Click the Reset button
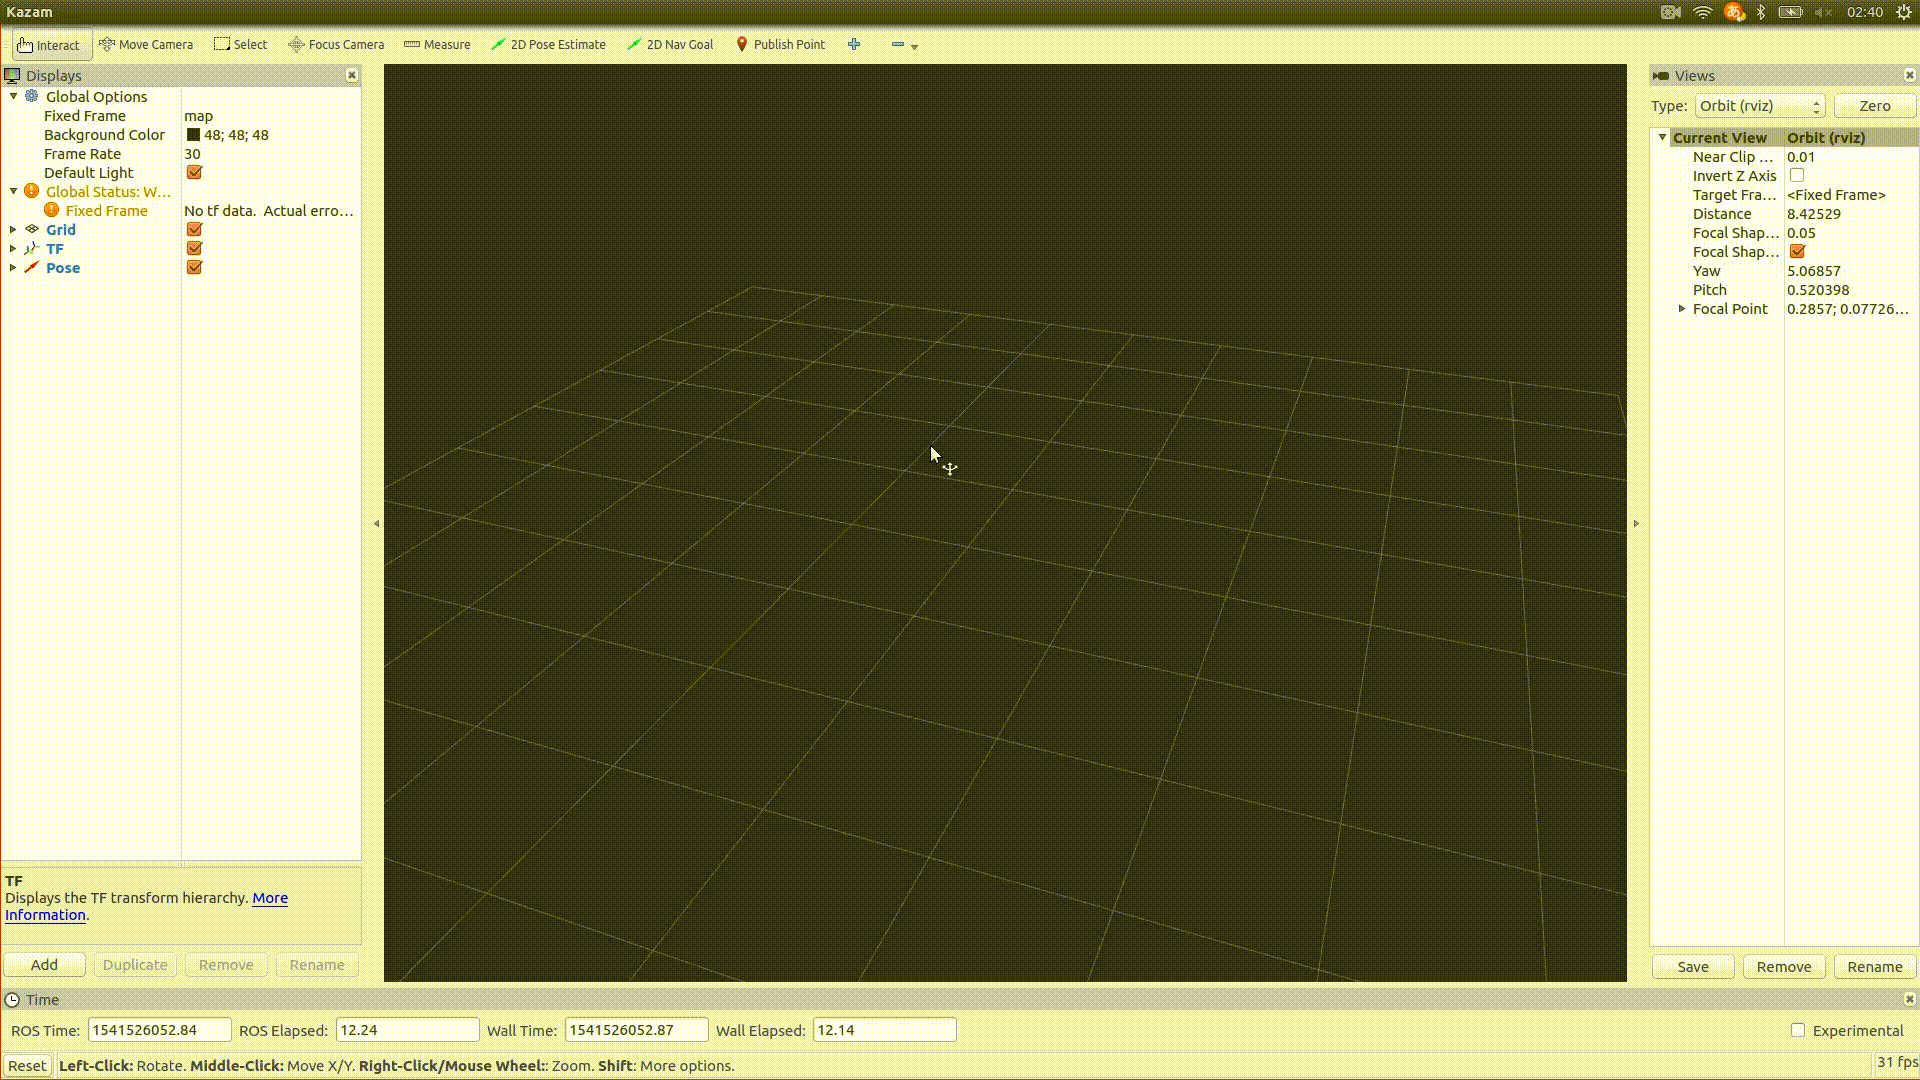The width and height of the screenshot is (1920, 1080). [x=27, y=1066]
